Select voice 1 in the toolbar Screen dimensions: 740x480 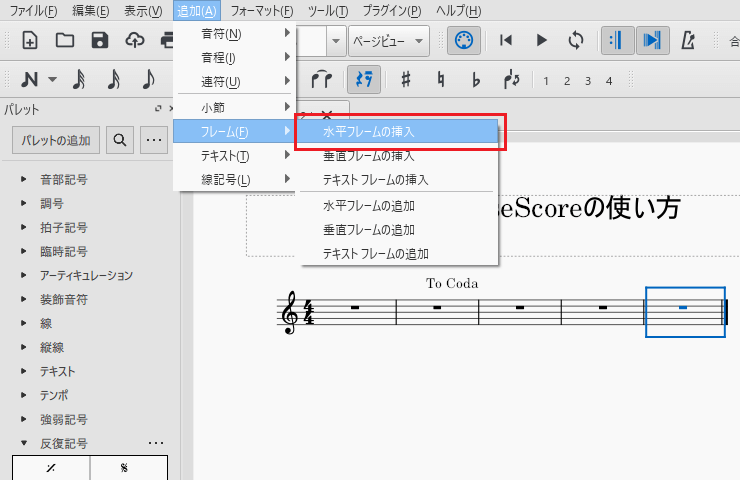tap(545, 80)
